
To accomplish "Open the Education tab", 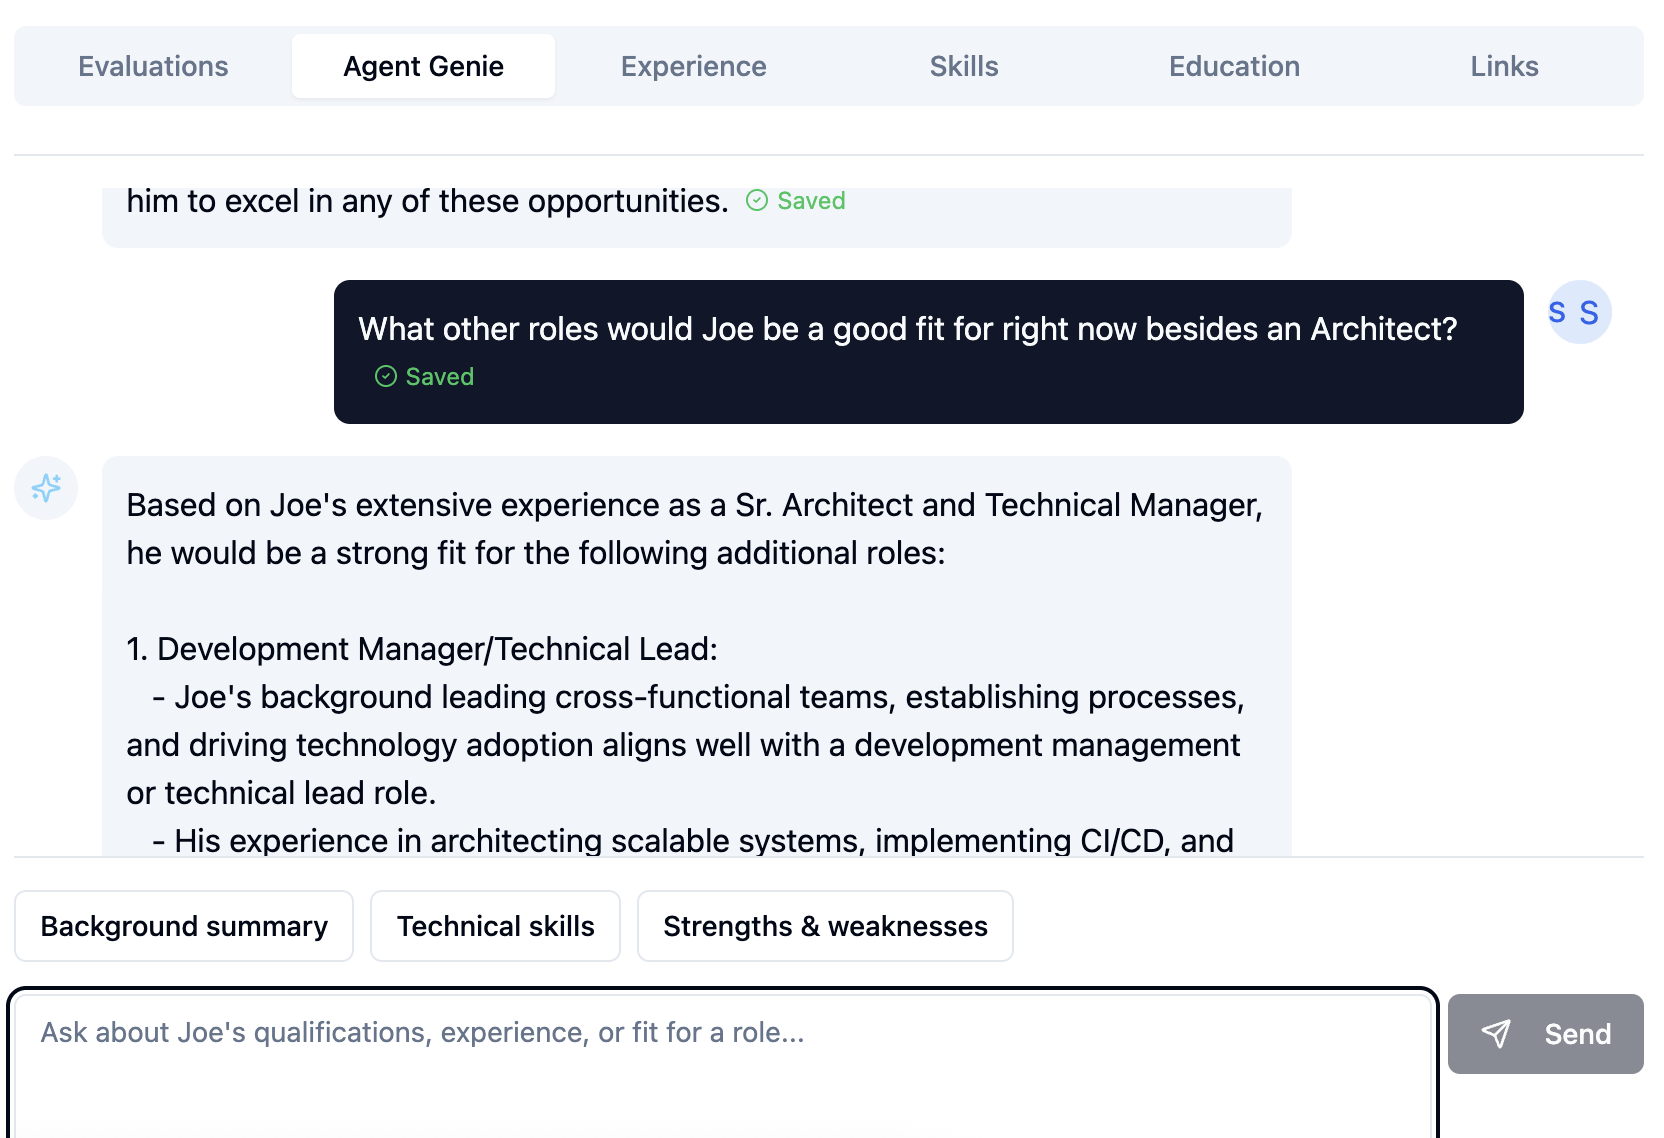I will tap(1234, 65).
